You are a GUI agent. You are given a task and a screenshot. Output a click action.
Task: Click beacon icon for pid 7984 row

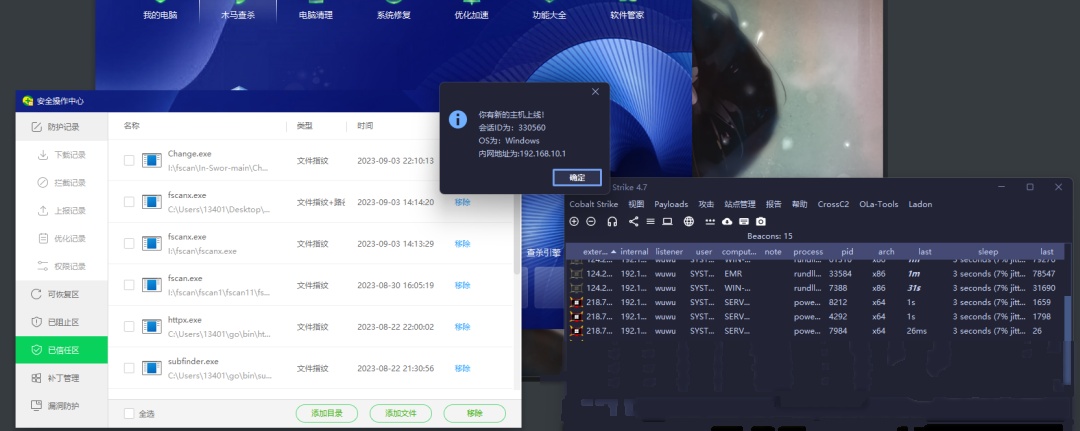pos(575,331)
